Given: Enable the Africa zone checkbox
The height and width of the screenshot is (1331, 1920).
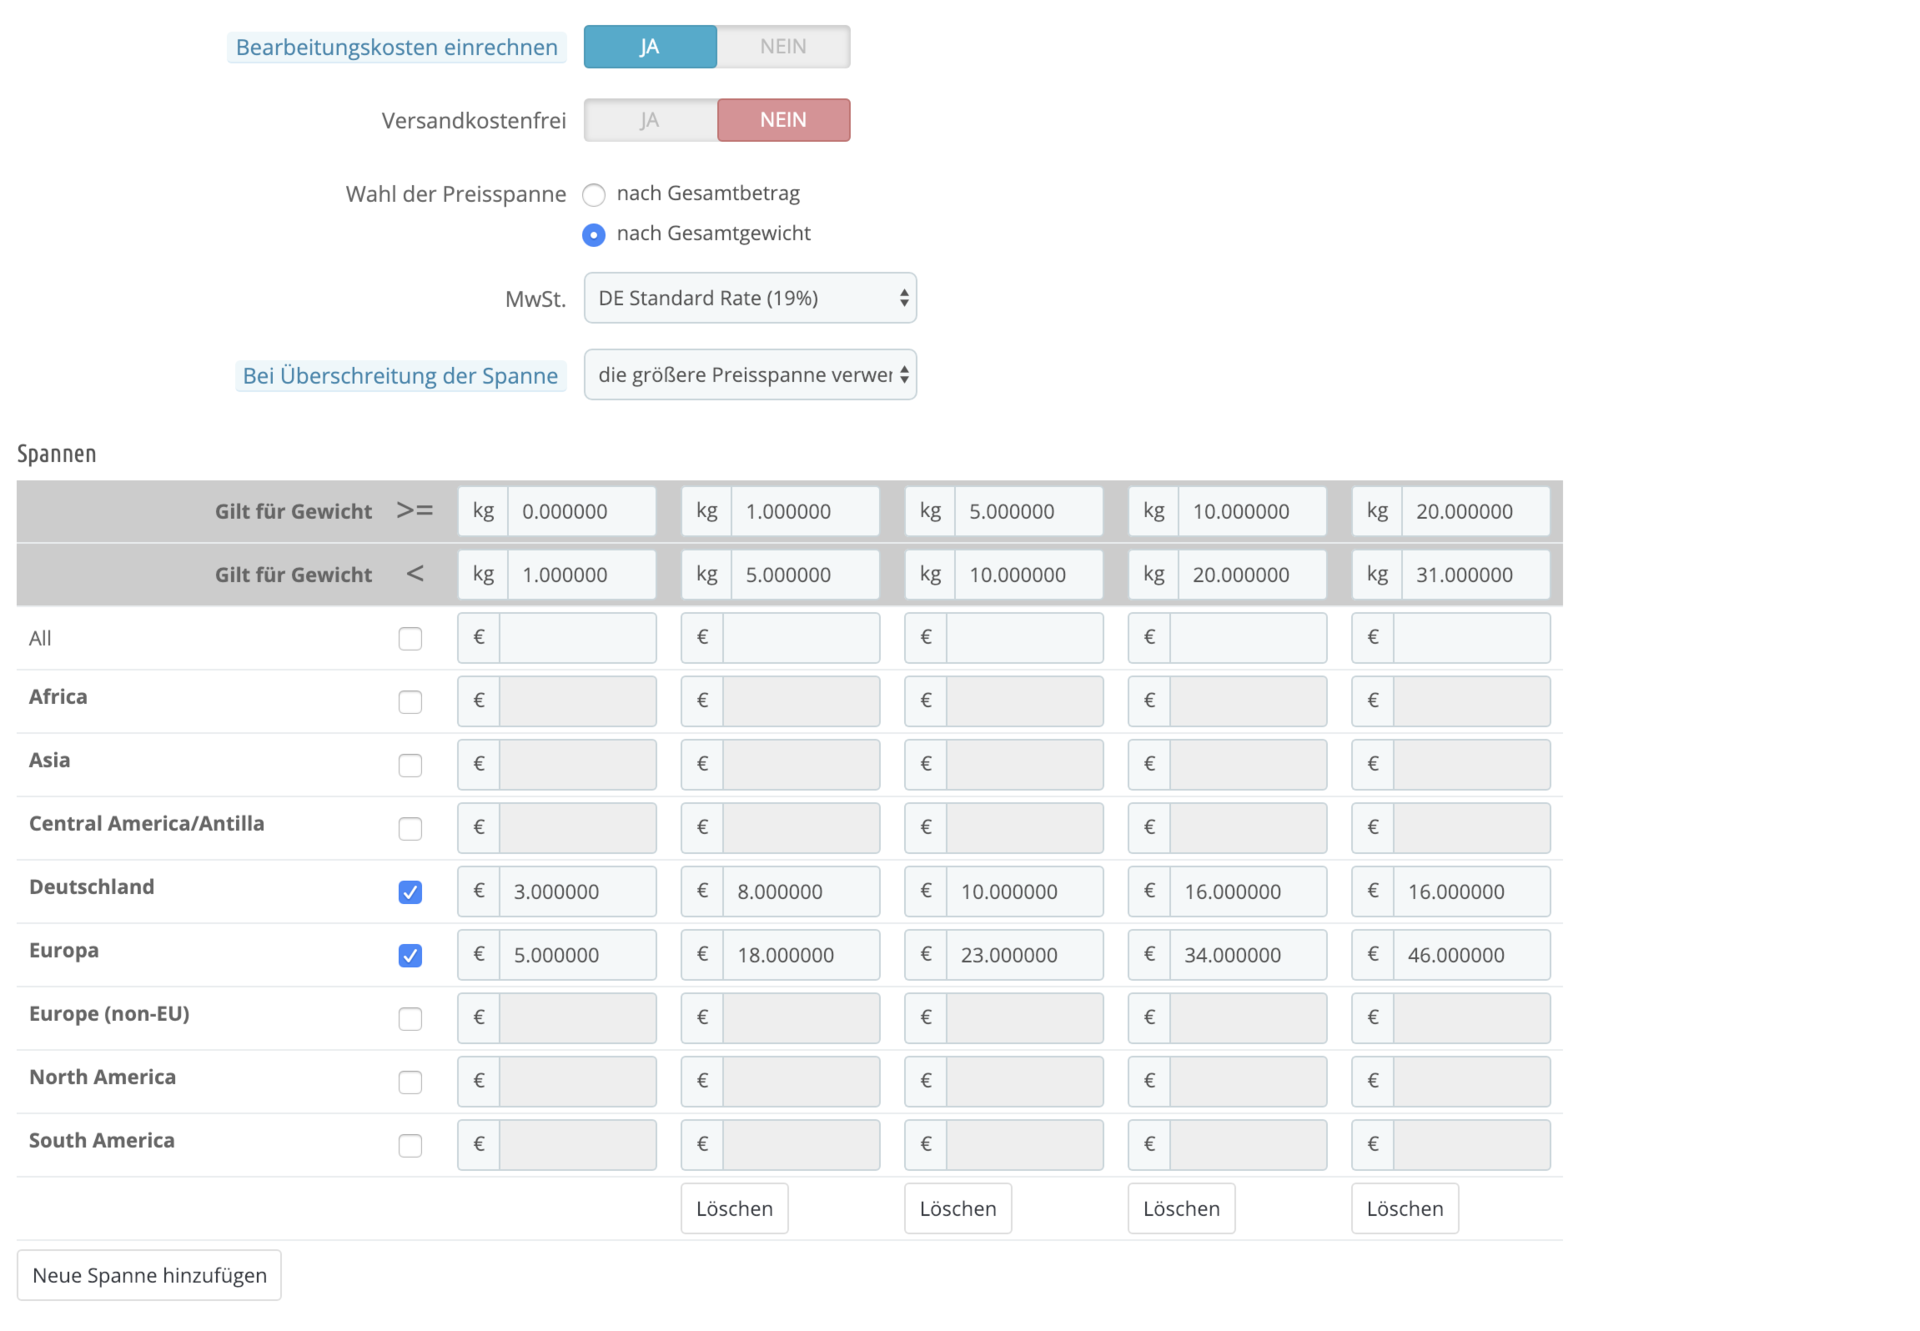Looking at the screenshot, I should pos(410,702).
